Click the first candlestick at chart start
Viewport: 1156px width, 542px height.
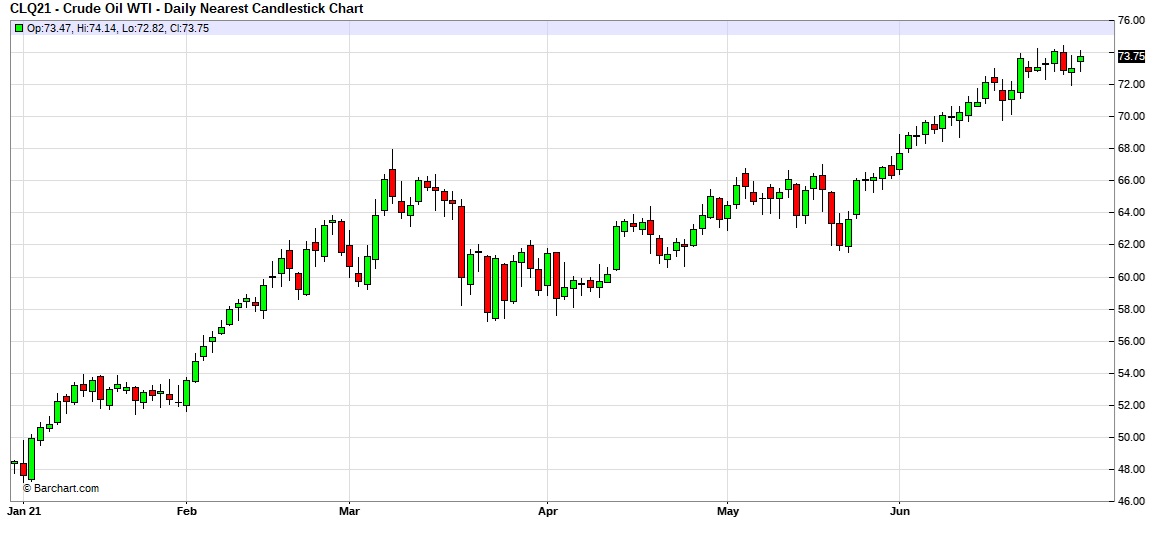point(14,462)
